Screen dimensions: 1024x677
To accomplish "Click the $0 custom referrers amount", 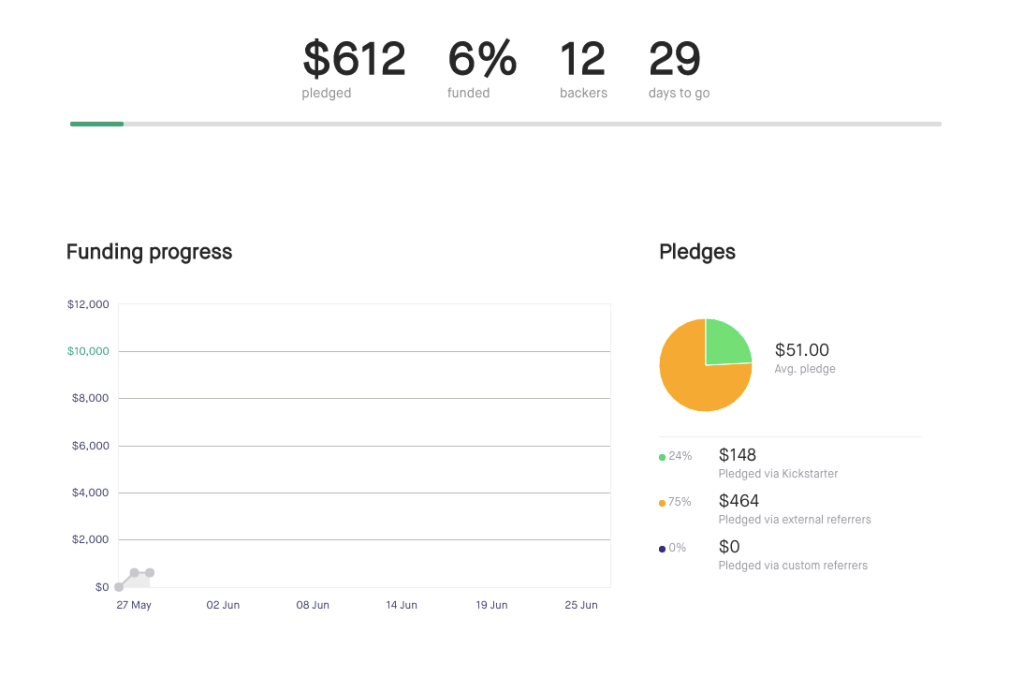I will pyautogui.click(x=729, y=546).
